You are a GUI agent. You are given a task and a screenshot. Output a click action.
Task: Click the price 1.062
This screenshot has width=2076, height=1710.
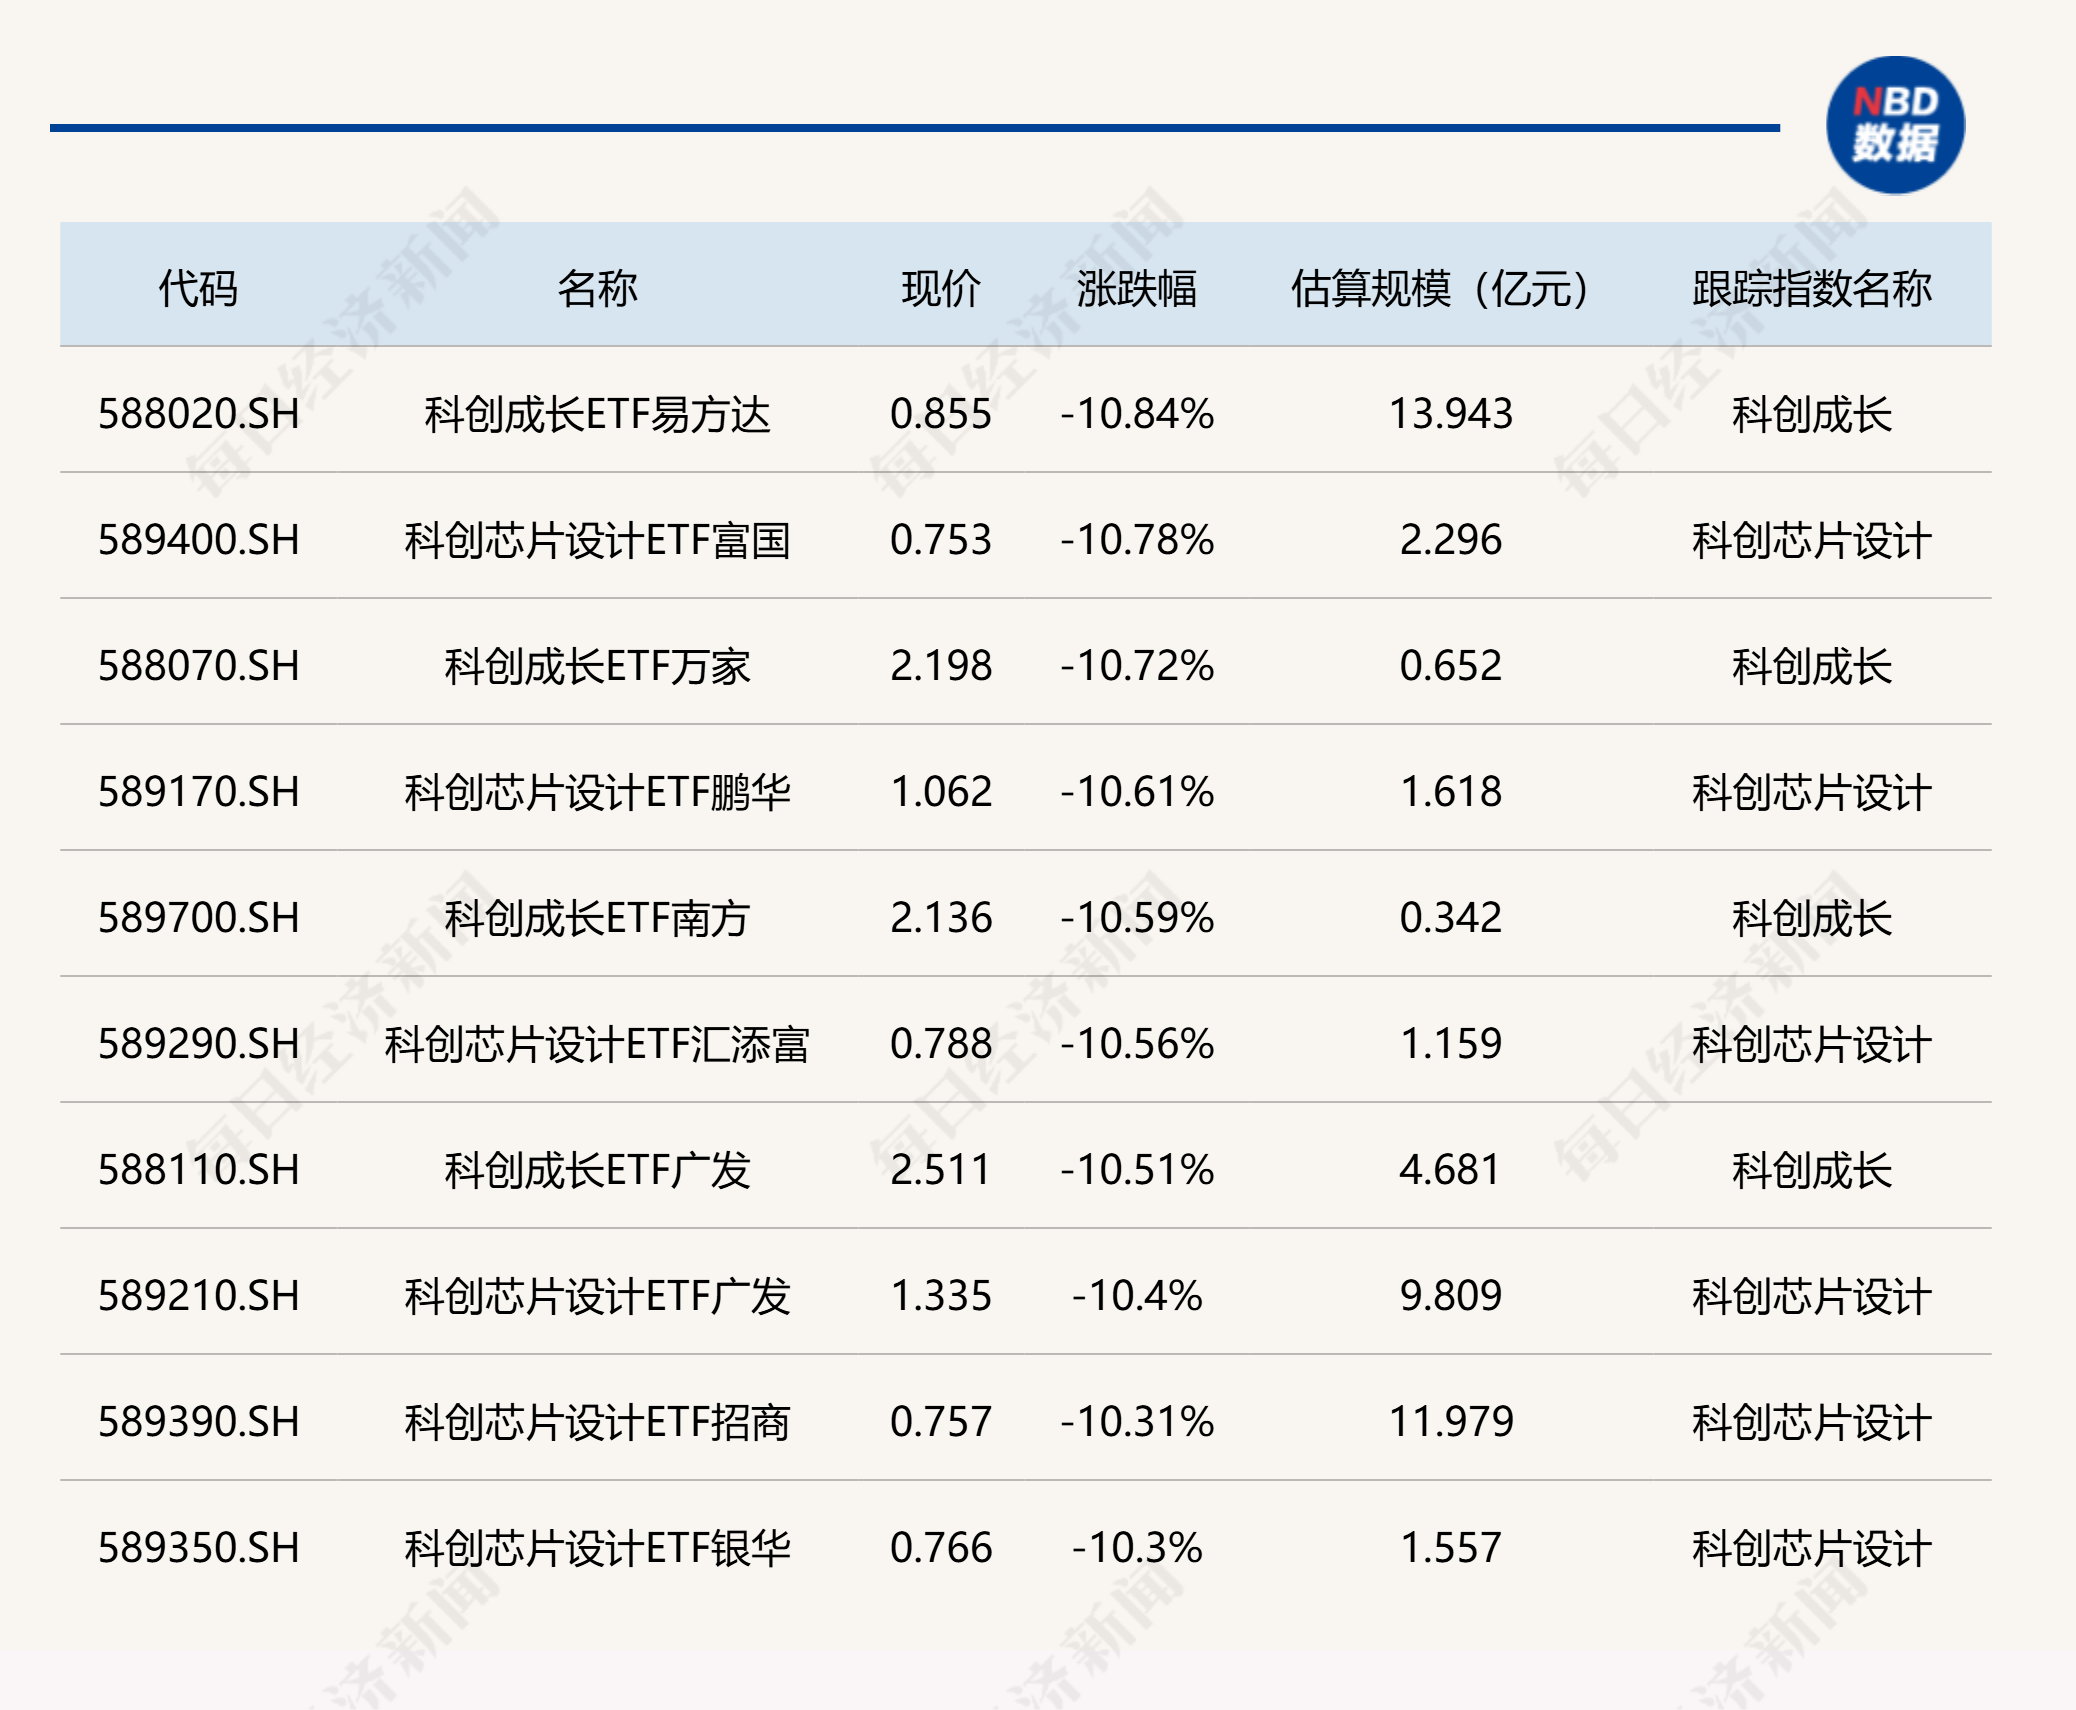click(x=941, y=792)
